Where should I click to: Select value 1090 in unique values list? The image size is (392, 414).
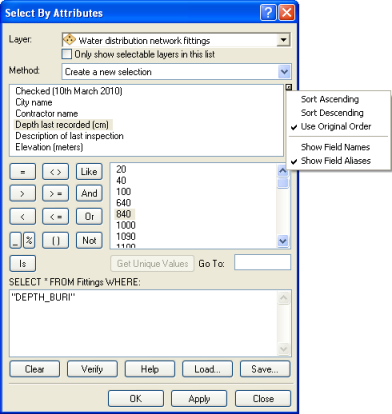tap(126, 236)
